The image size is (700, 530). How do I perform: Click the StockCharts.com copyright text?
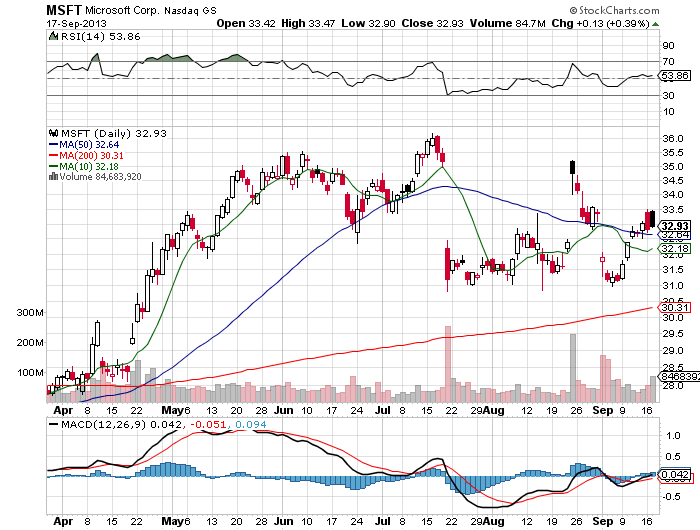(x=614, y=10)
